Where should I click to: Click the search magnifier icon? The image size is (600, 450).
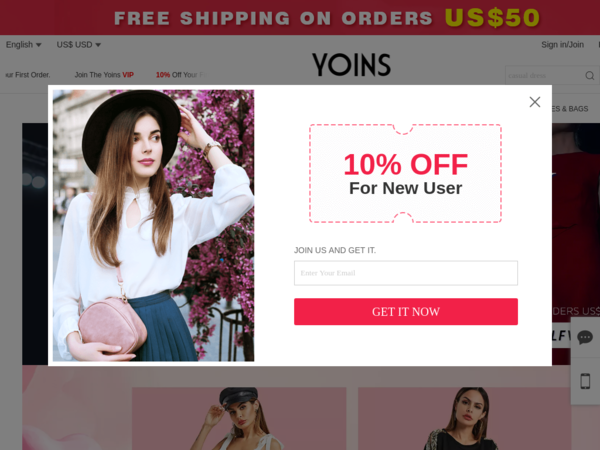pos(590,75)
